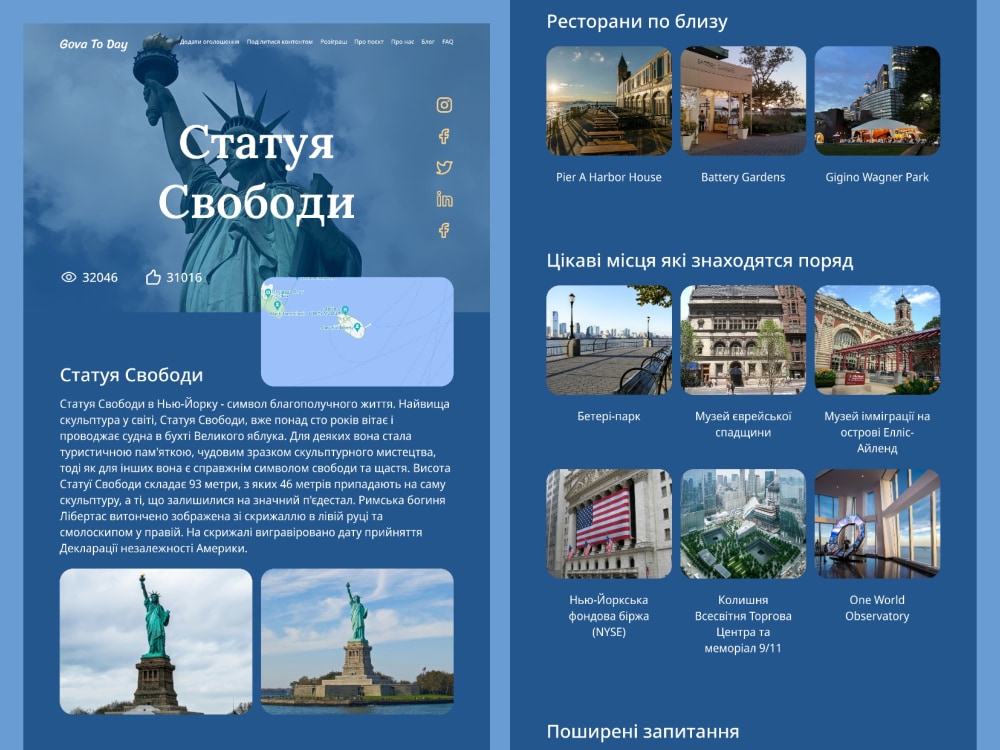Image resolution: width=1000 pixels, height=750 pixels.
Task: Open the Бетері-парк promenade photo
Action: tap(609, 340)
